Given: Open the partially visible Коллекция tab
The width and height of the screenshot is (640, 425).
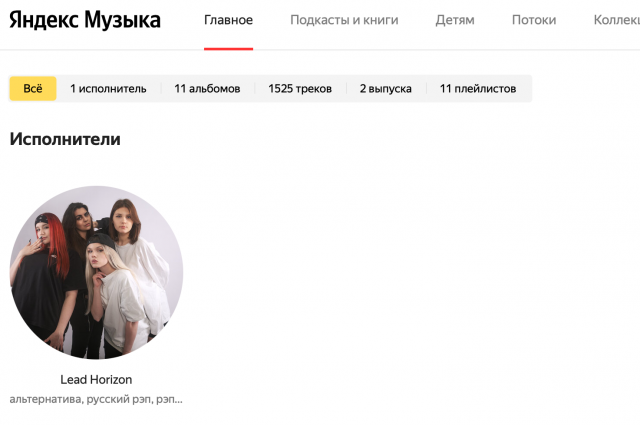Looking at the screenshot, I should tap(617, 20).
